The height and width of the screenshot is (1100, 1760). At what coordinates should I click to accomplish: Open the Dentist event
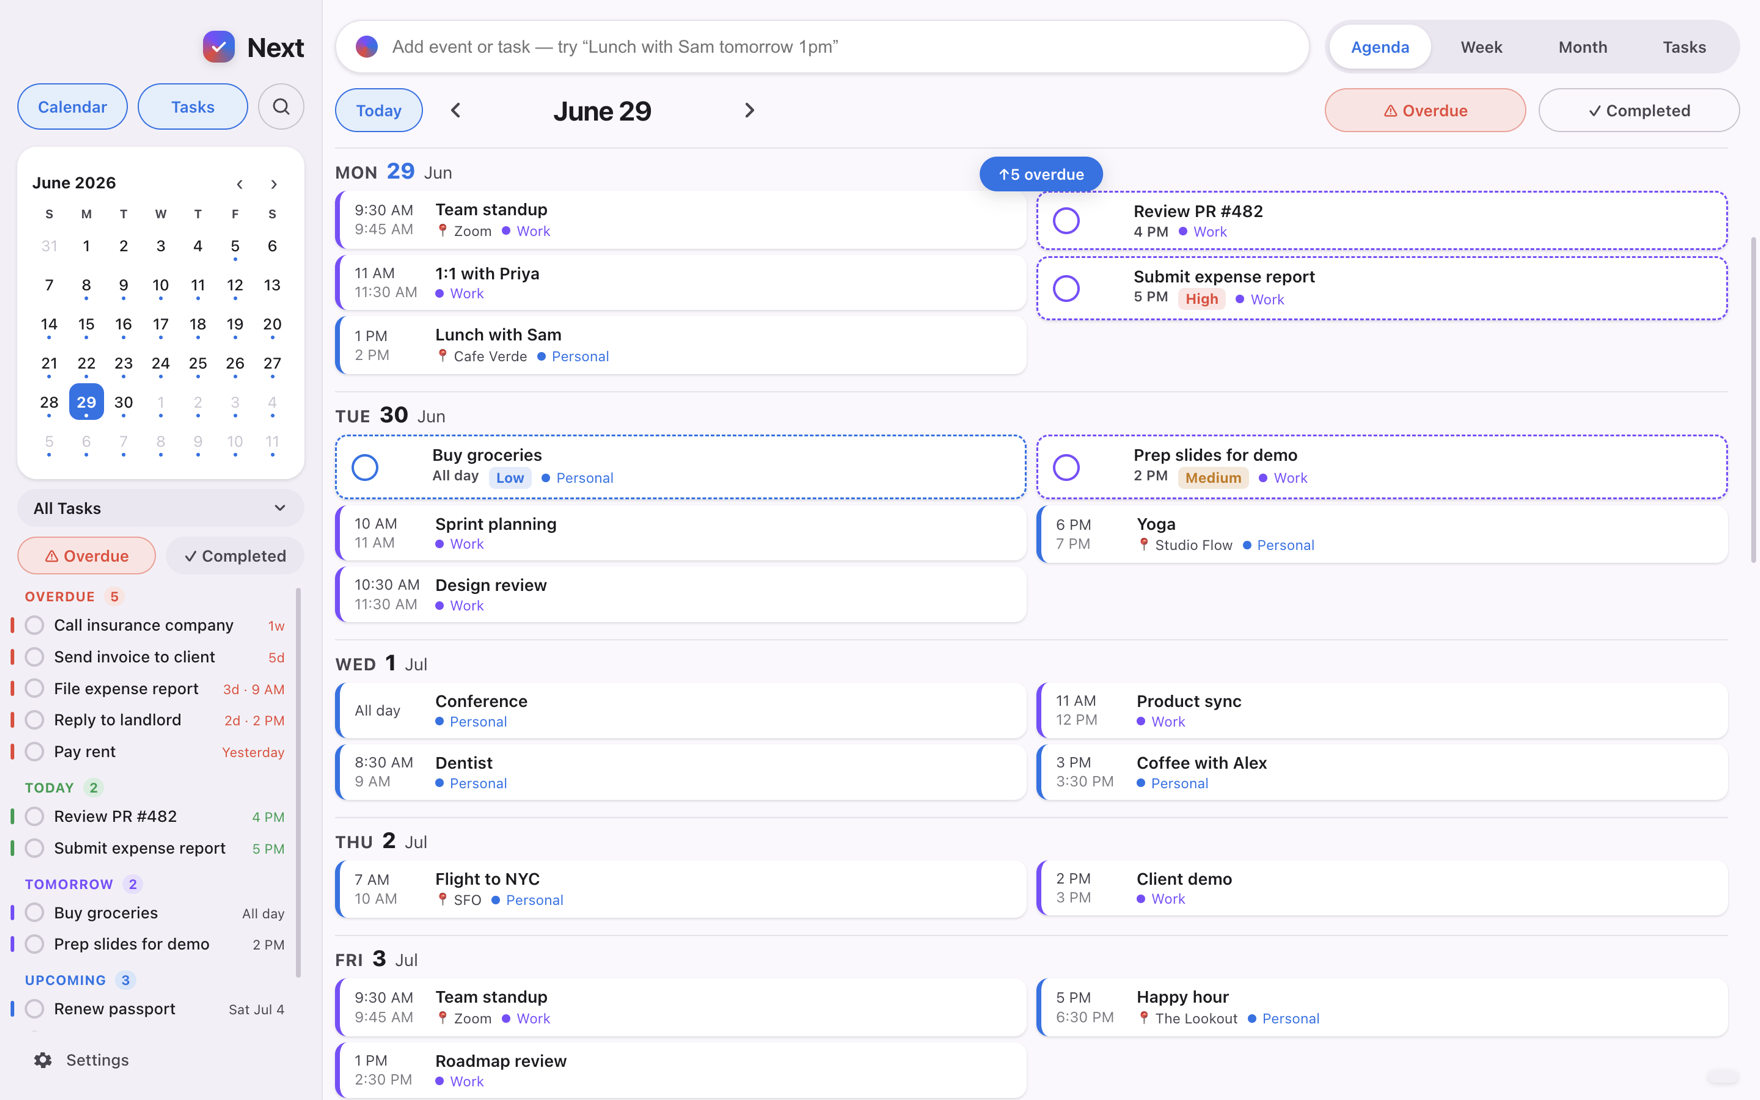coord(681,772)
